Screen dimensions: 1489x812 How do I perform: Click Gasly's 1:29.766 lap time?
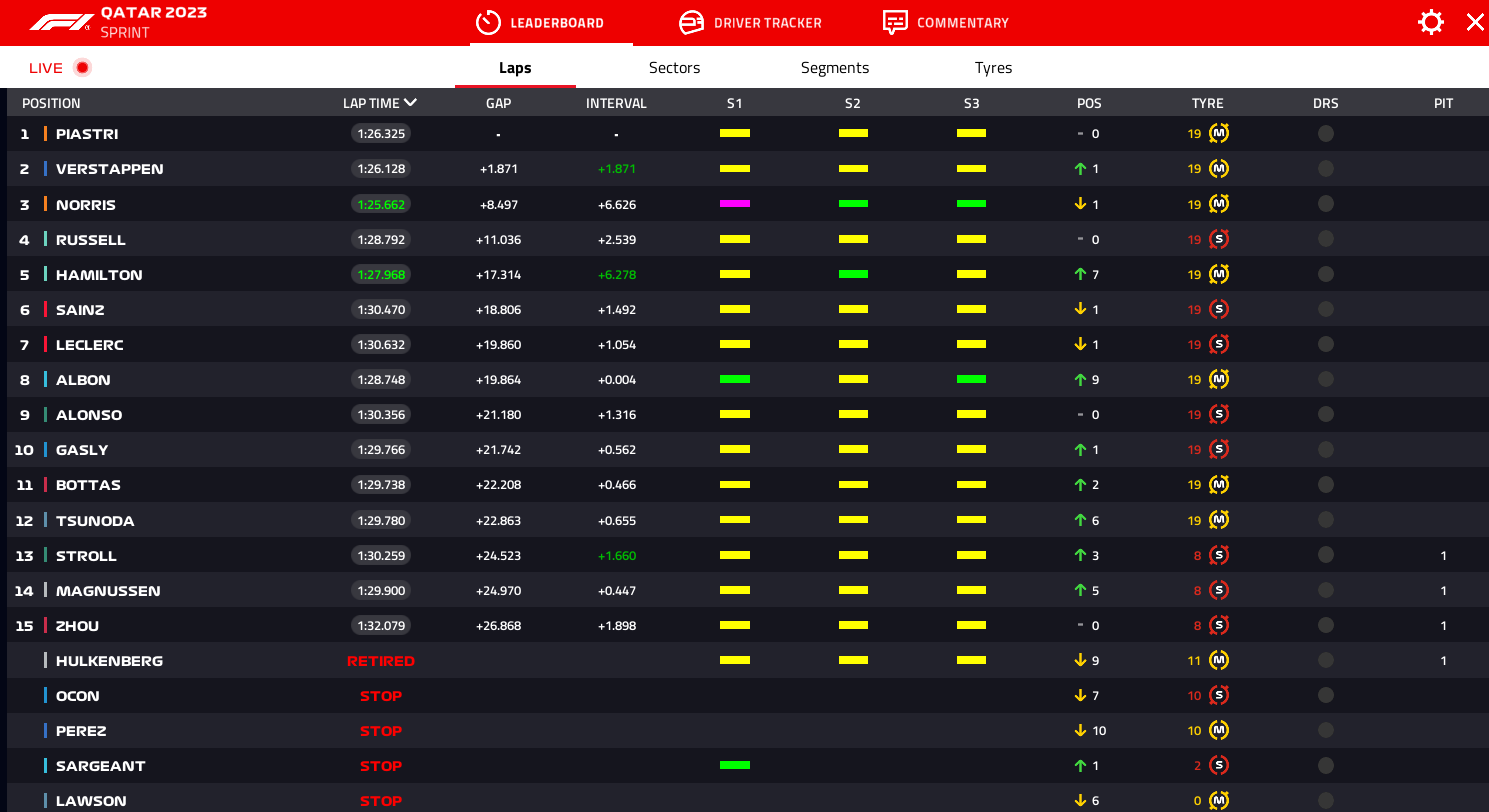pos(381,450)
